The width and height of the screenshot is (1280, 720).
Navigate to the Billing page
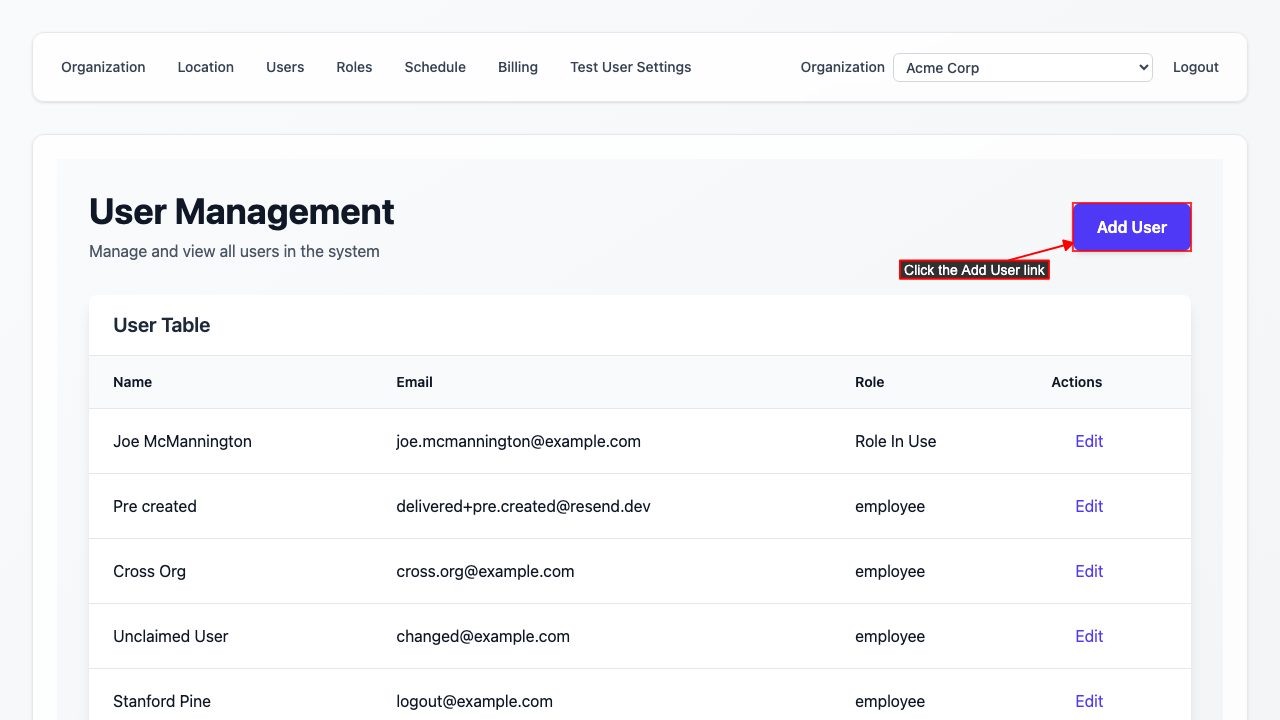[x=518, y=67]
